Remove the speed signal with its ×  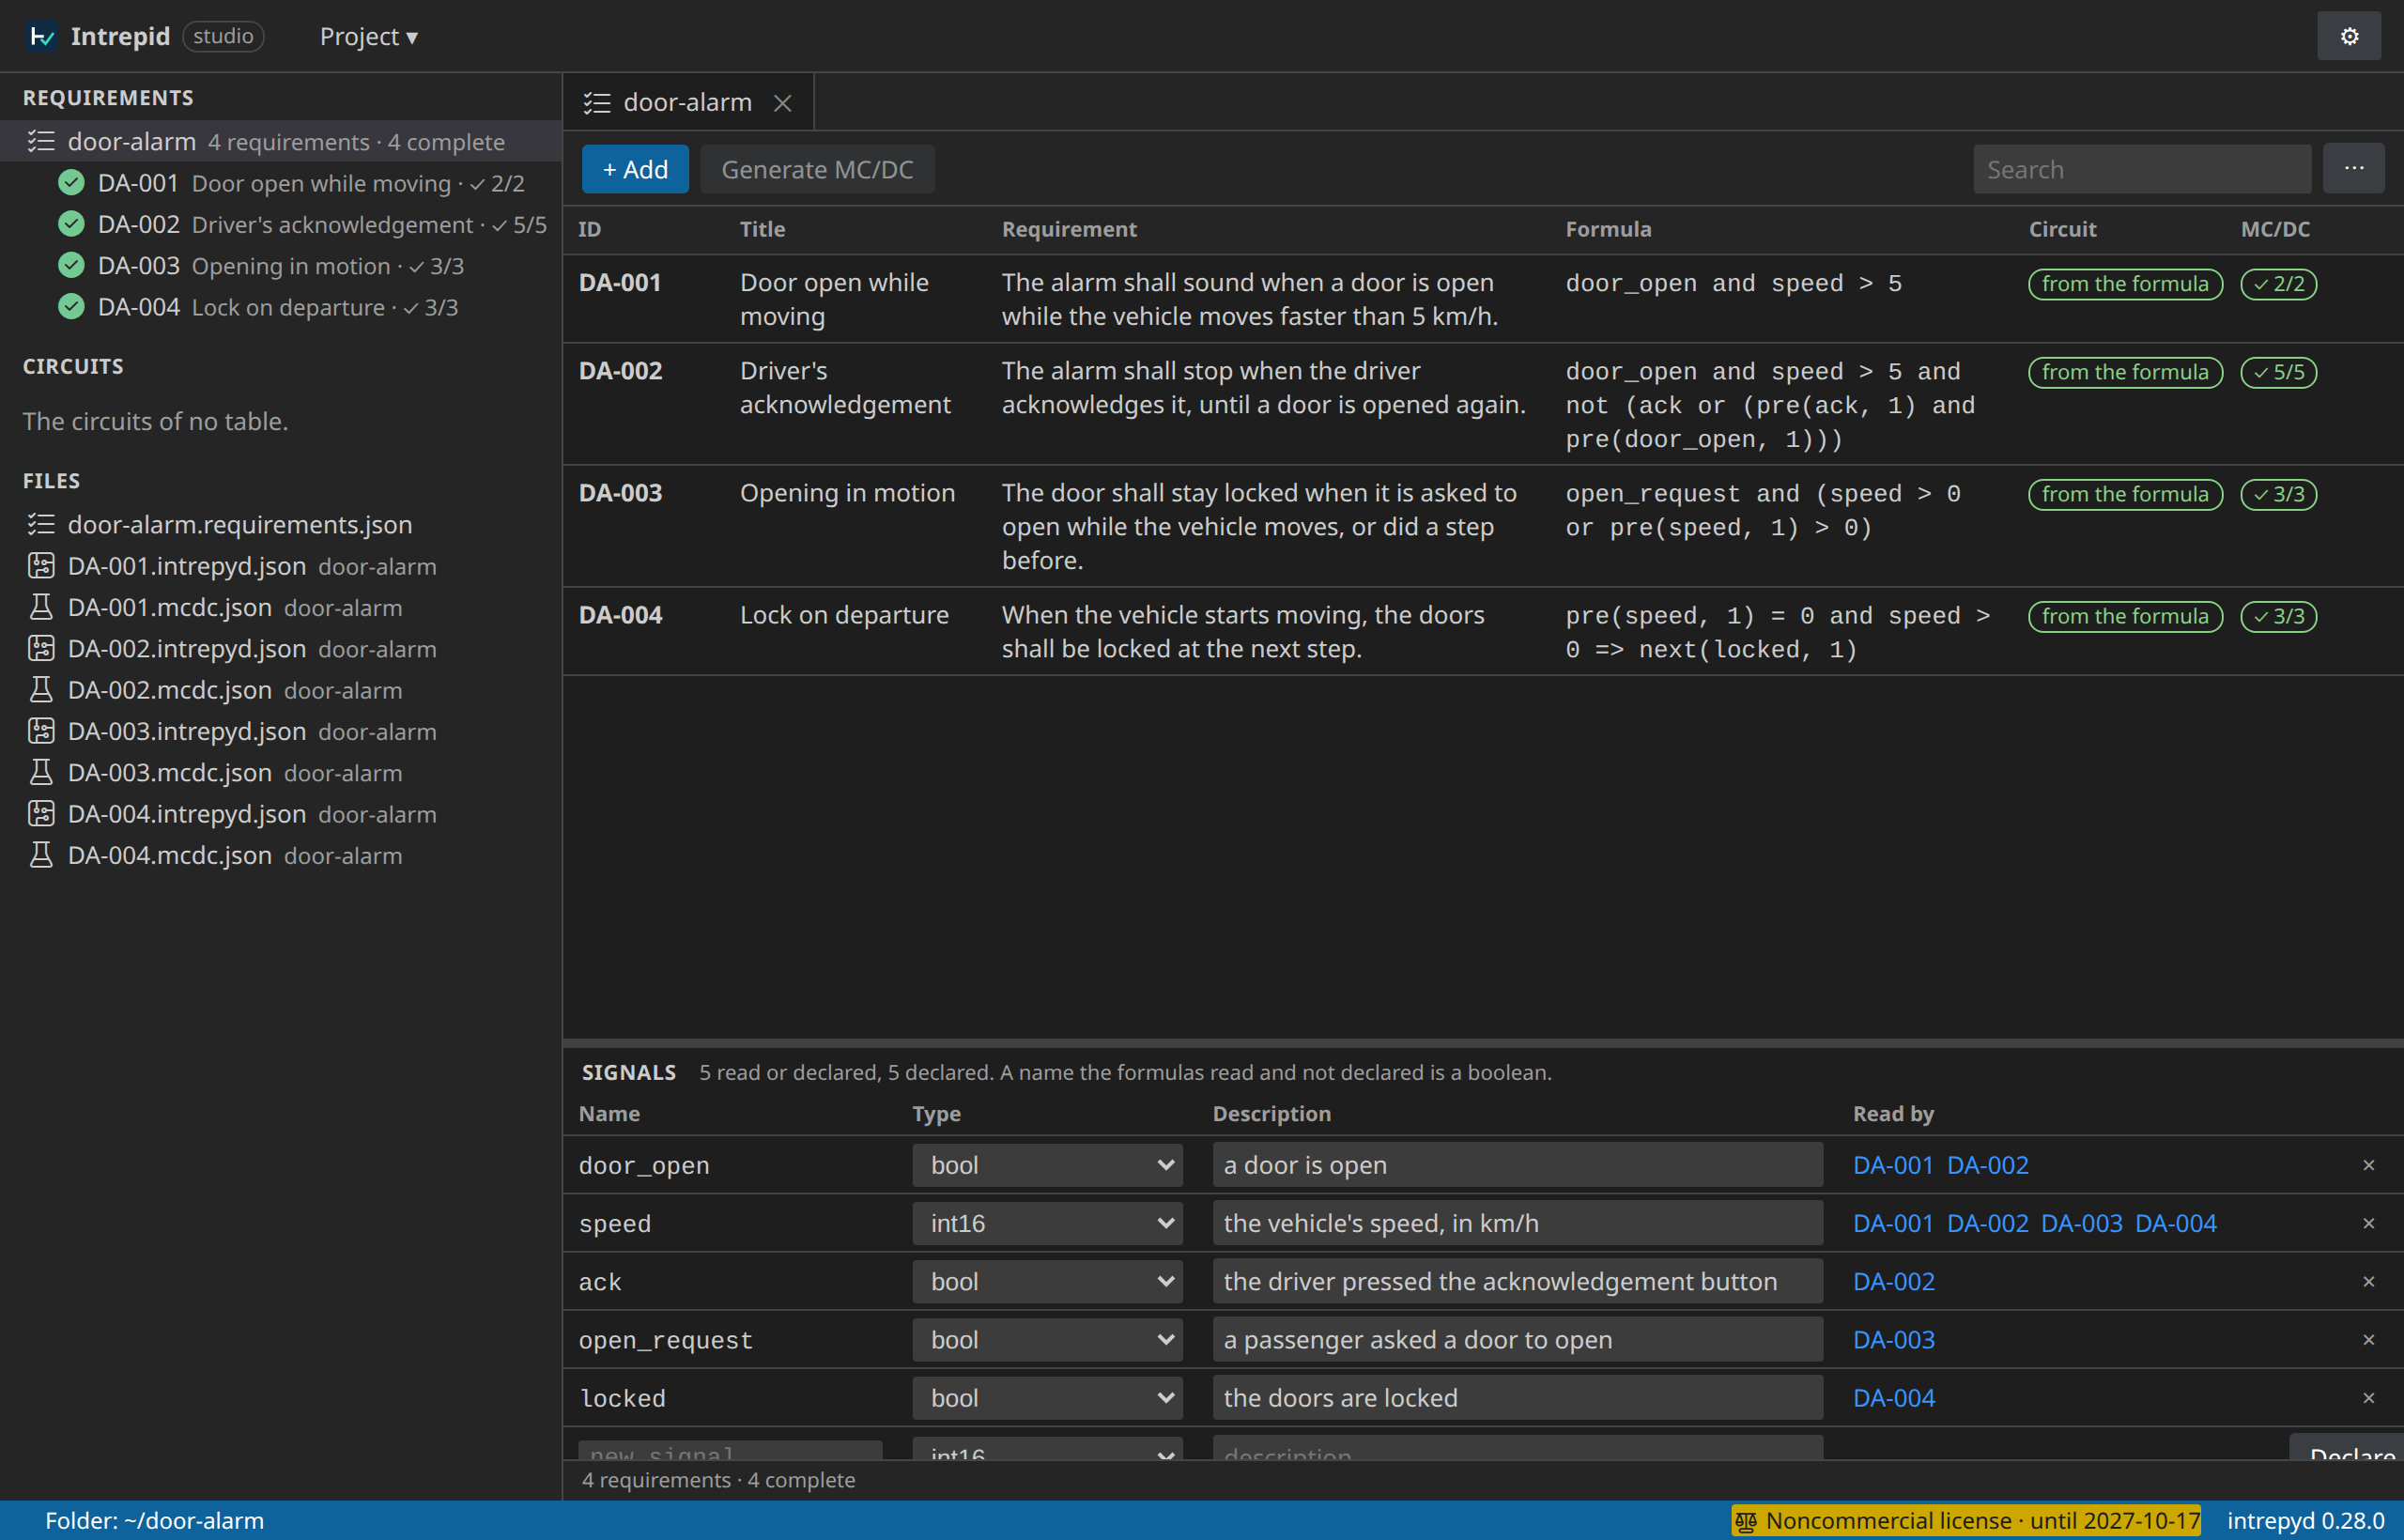click(2368, 1223)
